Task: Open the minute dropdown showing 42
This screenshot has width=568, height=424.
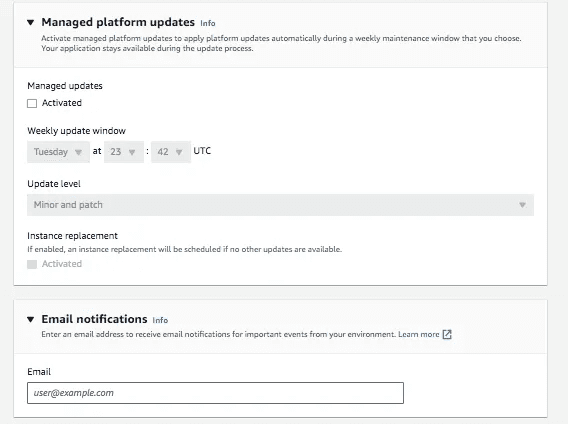Action: (x=171, y=152)
